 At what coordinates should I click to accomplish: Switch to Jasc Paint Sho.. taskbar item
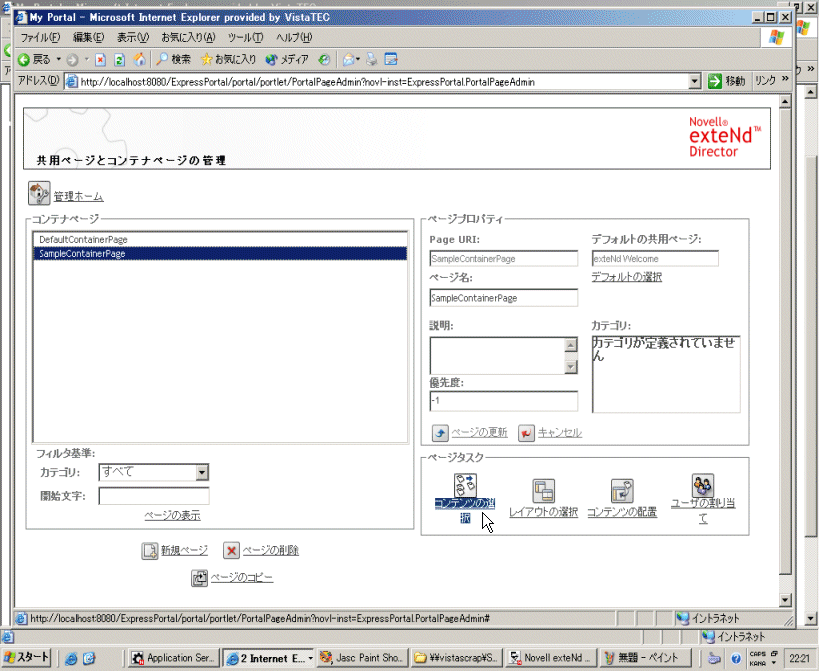tap(363, 658)
